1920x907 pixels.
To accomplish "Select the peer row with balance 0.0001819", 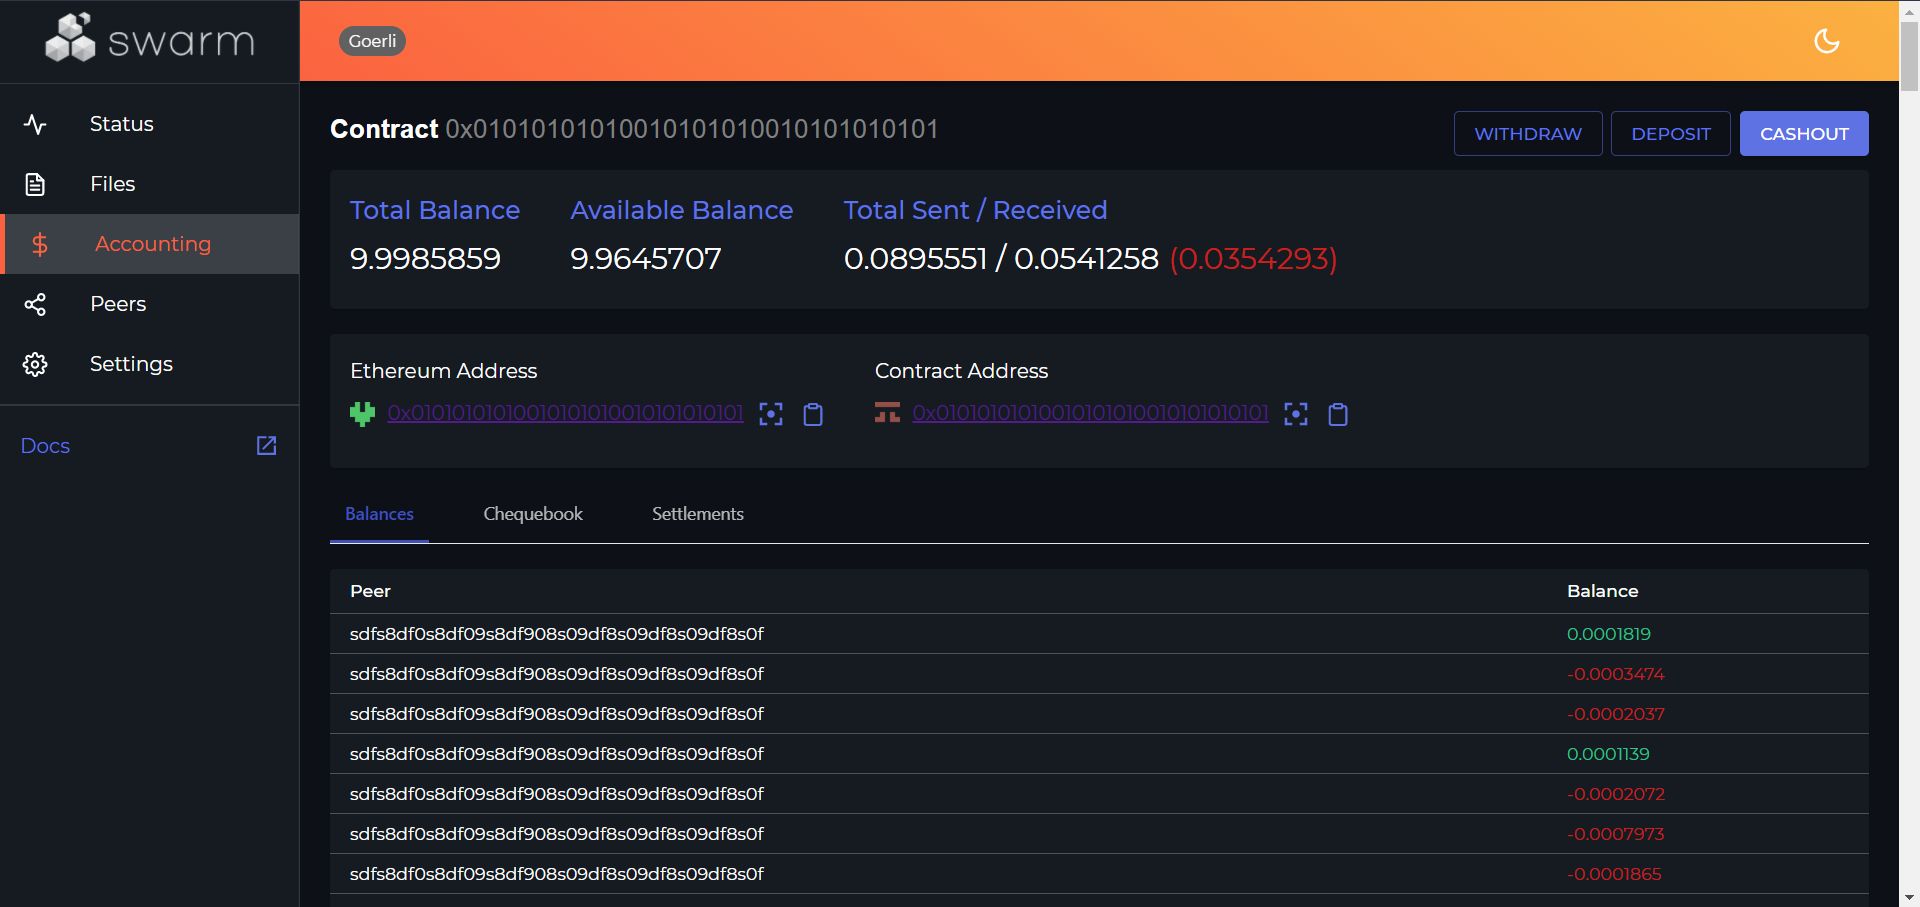I will [1099, 634].
